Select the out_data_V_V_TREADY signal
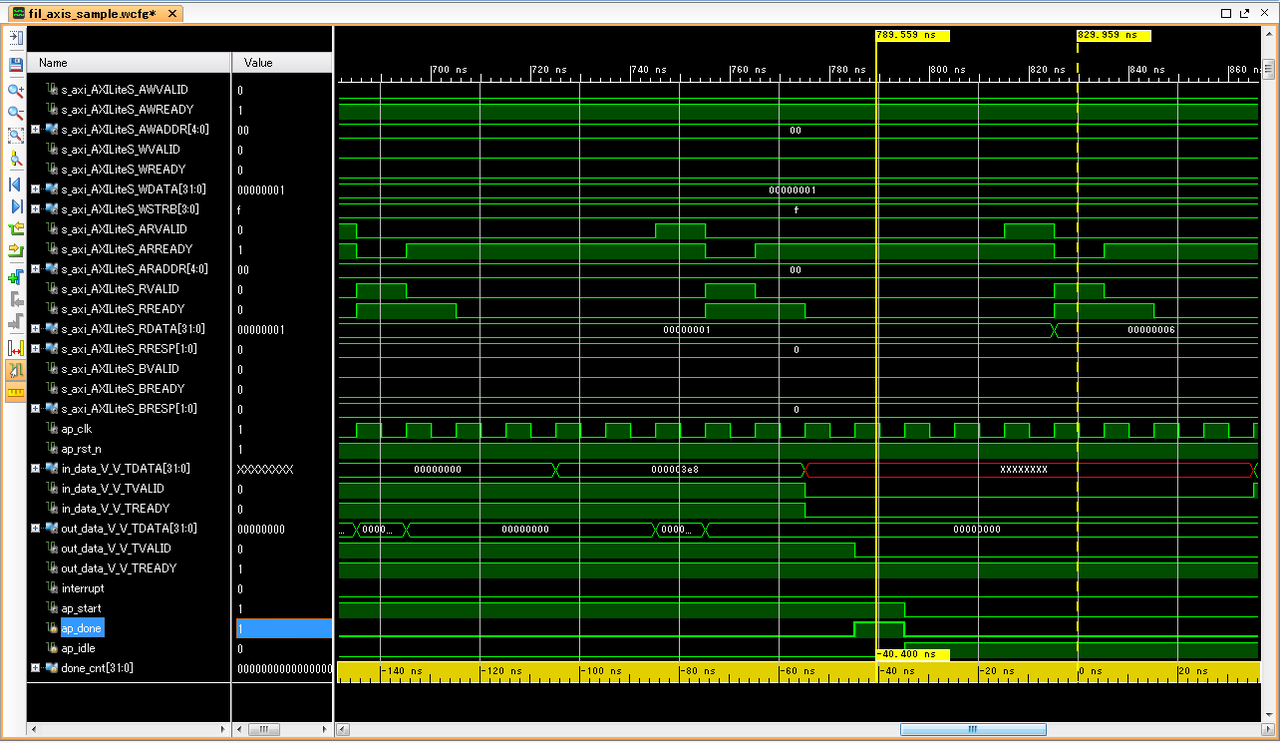This screenshot has height=743, width=1280. 119,569
